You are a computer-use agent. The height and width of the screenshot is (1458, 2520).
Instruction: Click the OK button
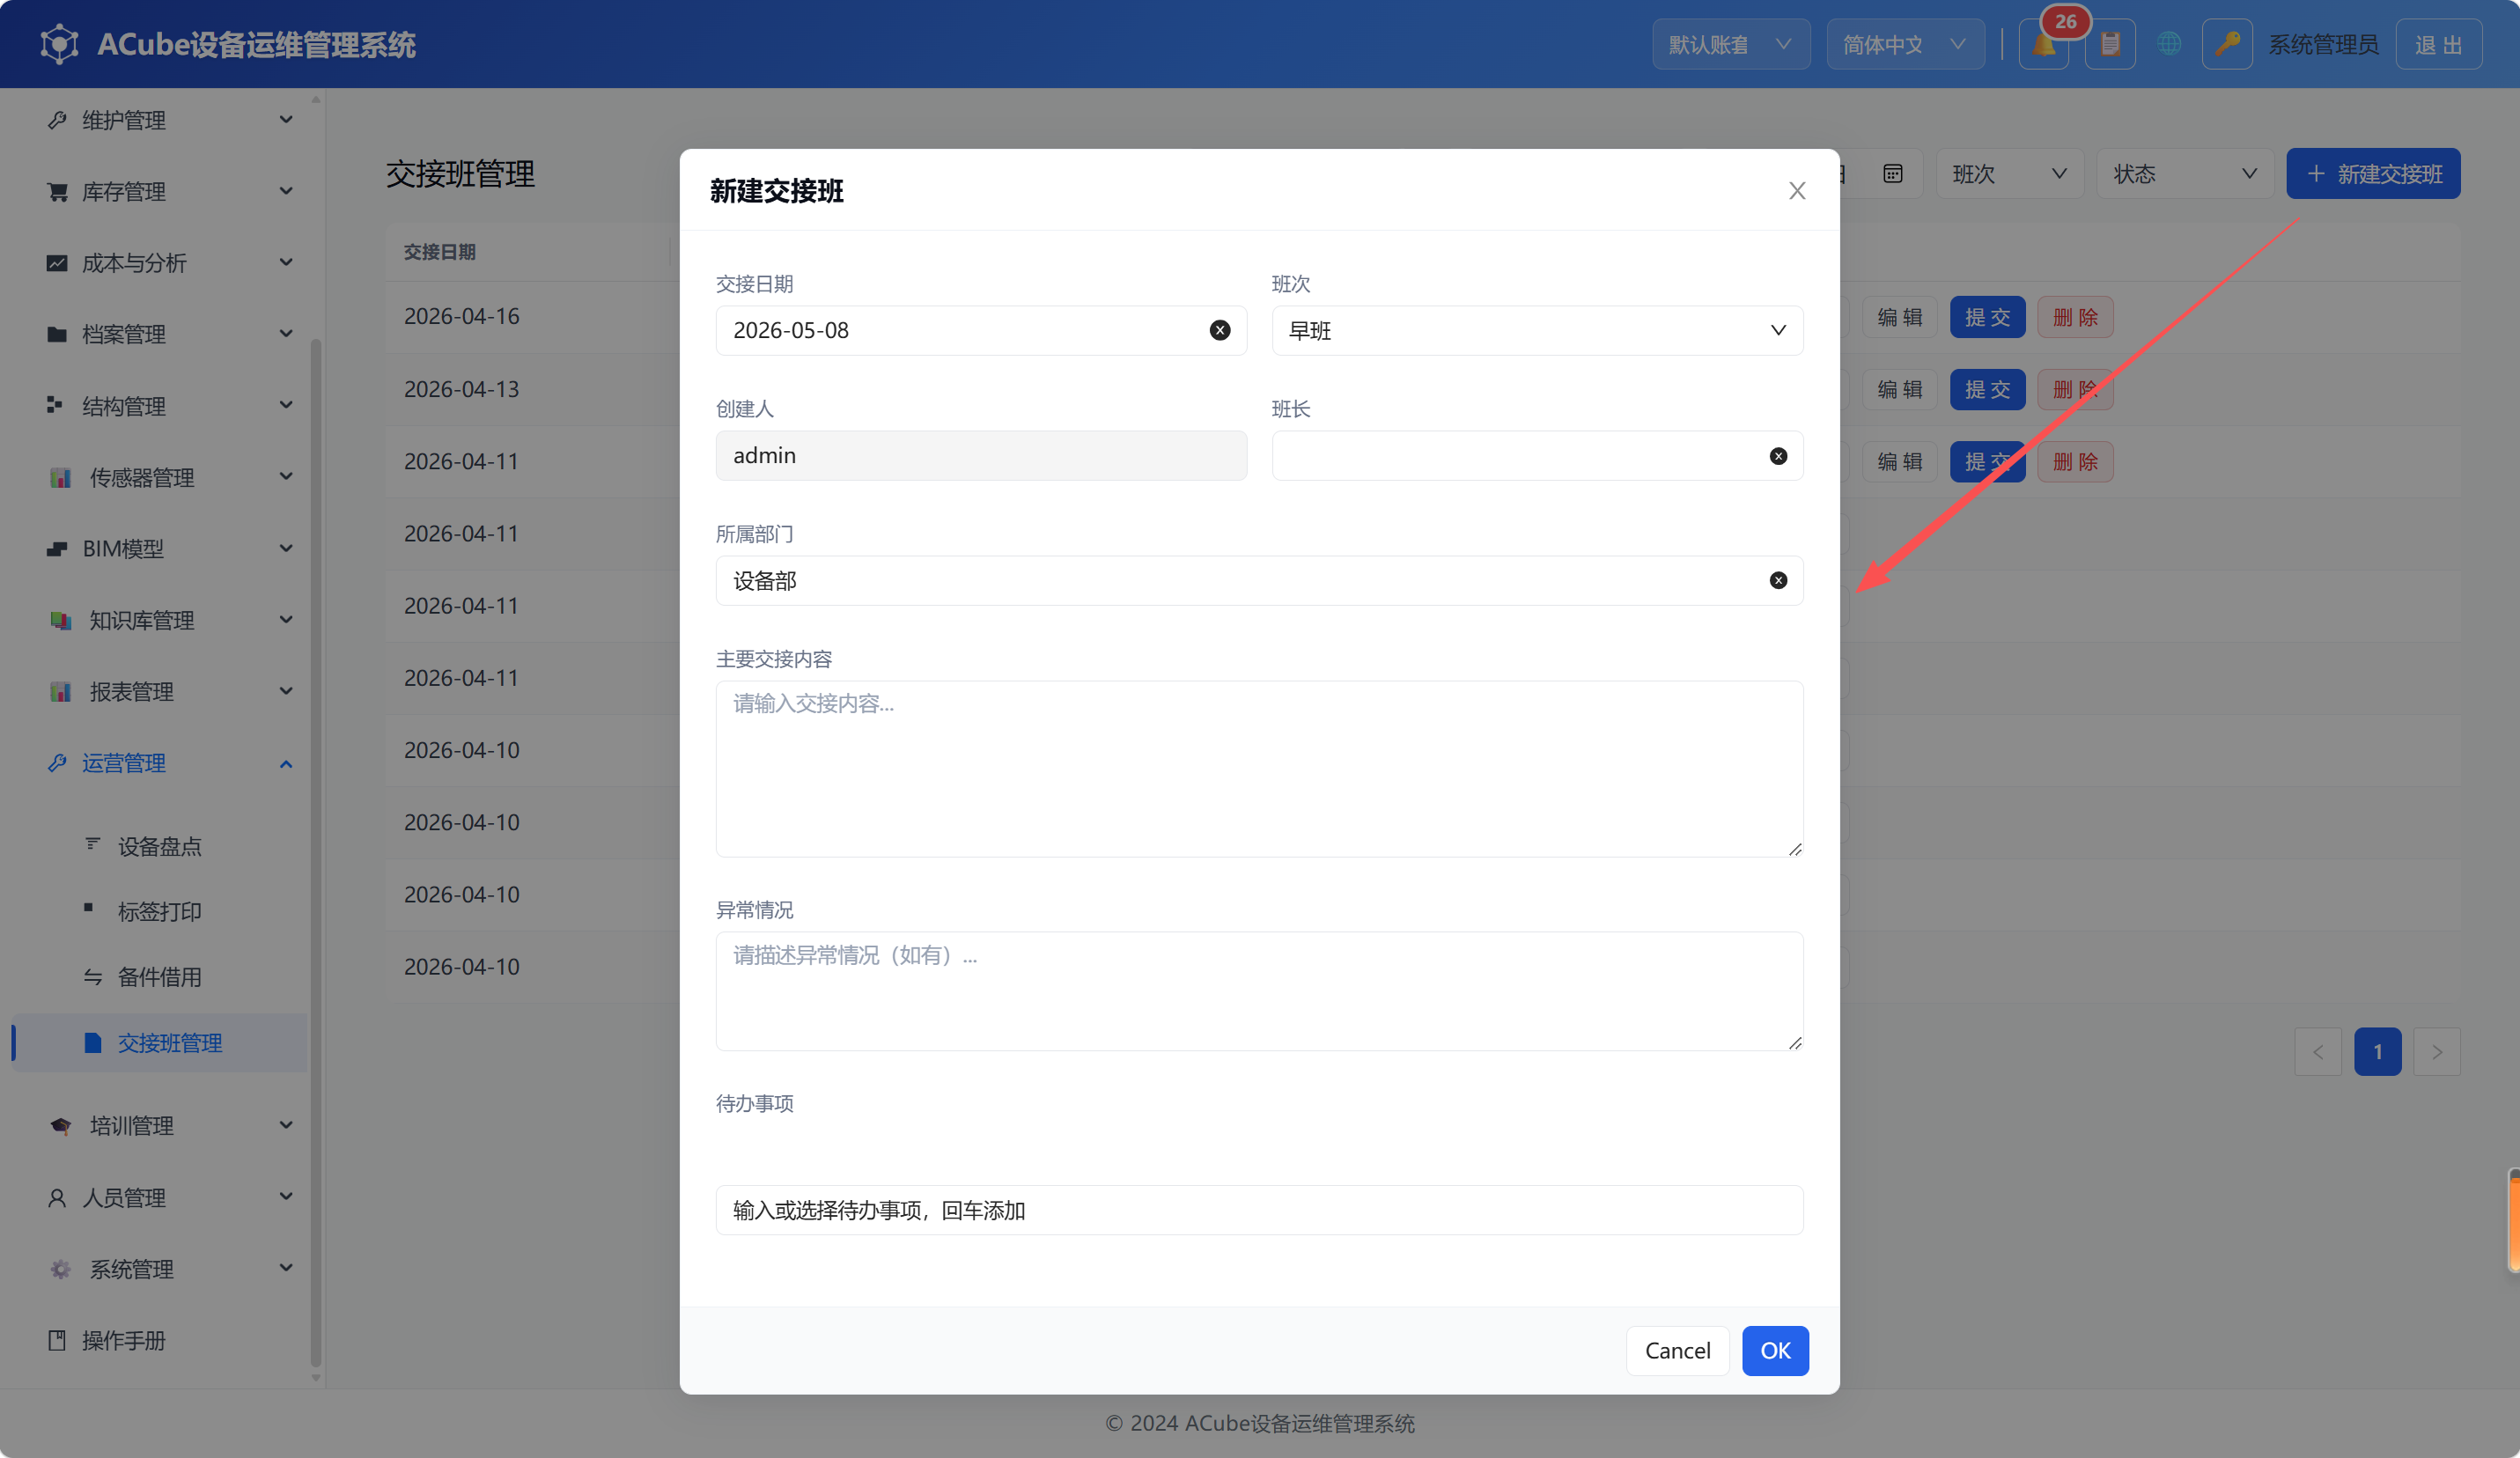(1775, 1351)
